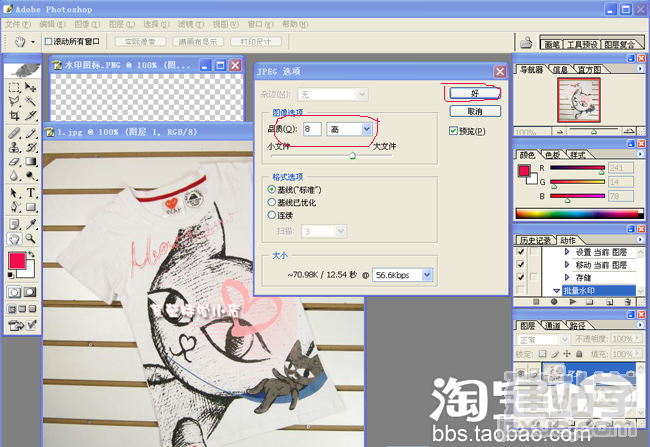The height and width of the screenshot is (447, 650).
Task: Select the Clone Stamp tool
Action: (14, 147)
